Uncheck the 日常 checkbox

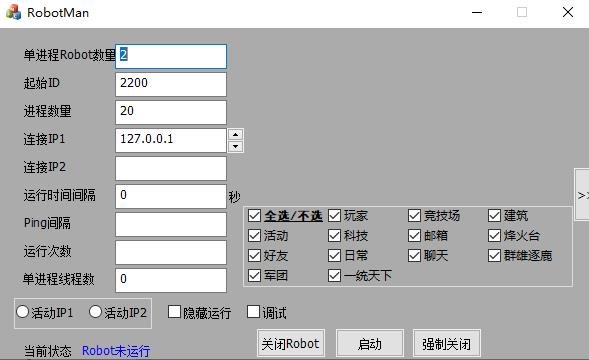pyautogui.click(x=334, y=256)
